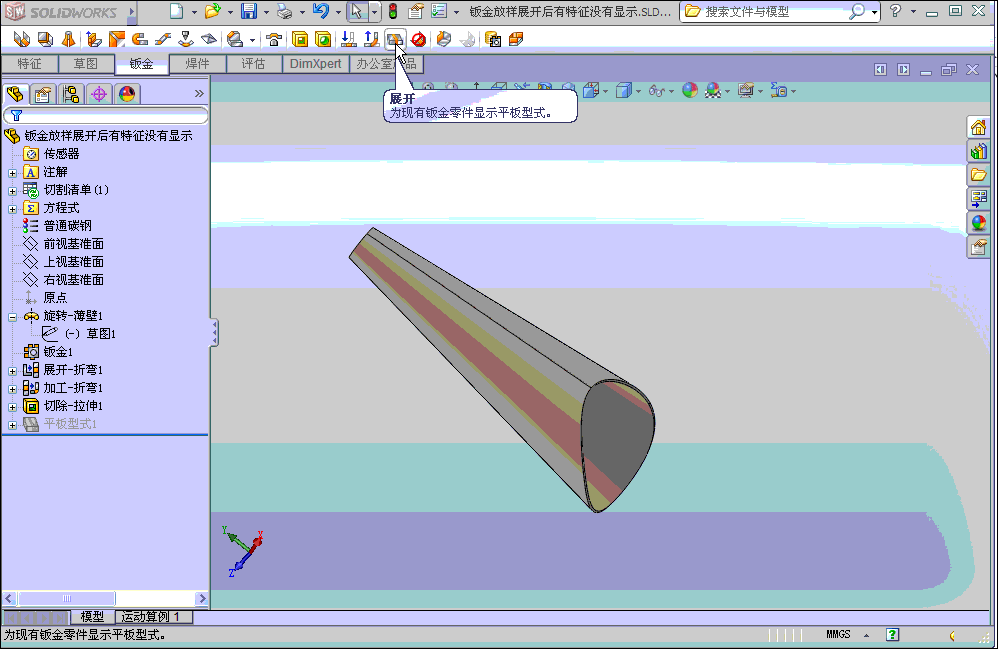
Task: Expand the 切除-拉伸1 feature
Action: (x=12, y=406)
